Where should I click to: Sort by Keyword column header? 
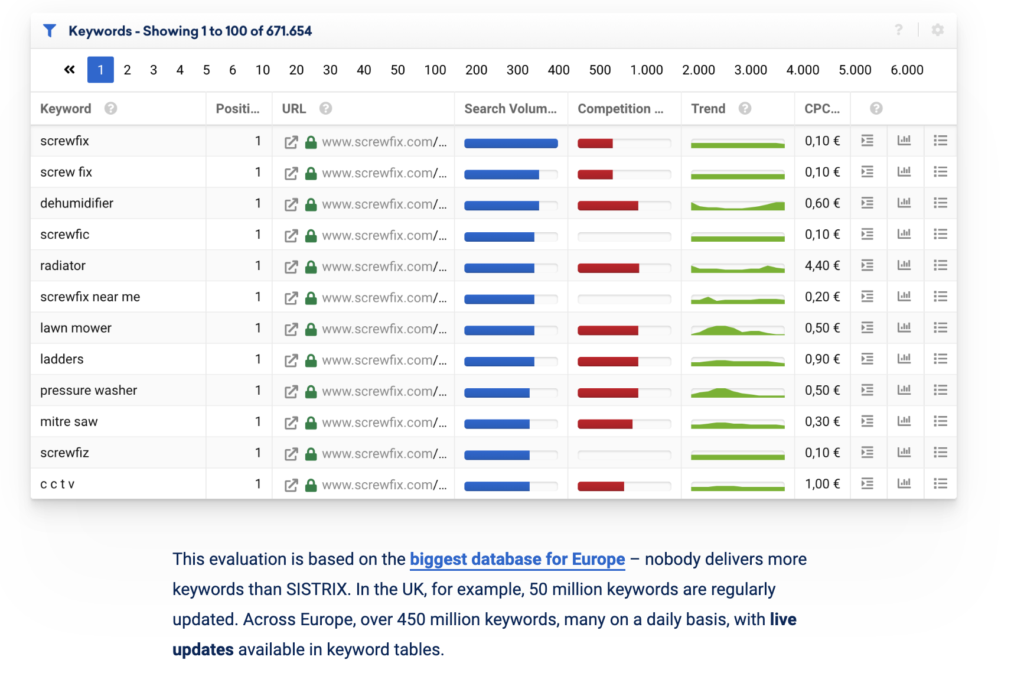coord(65,108)
